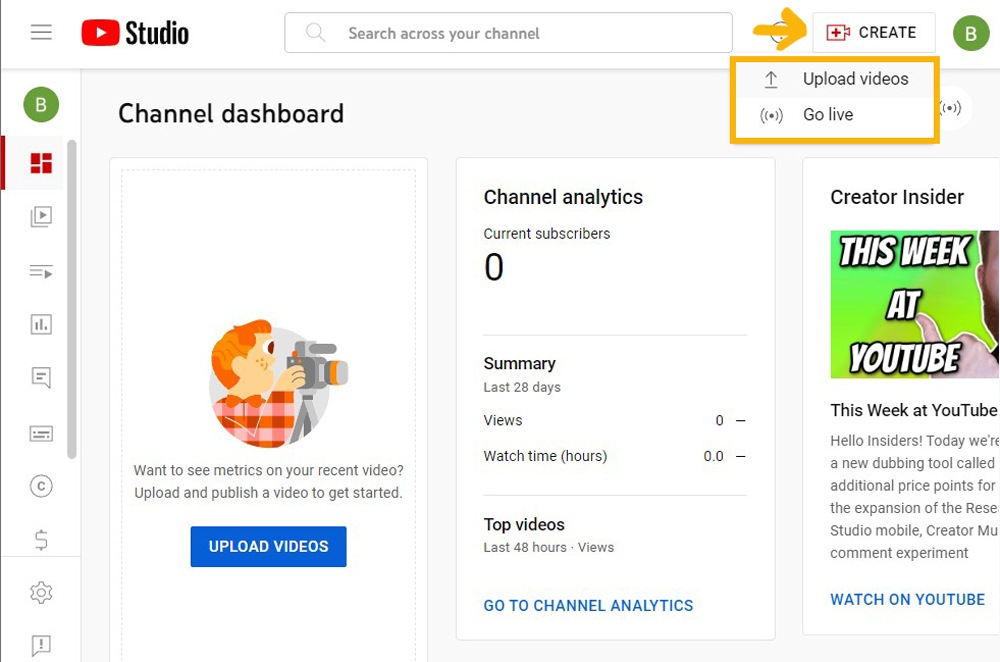
Task: Open the Monetization dollar icon
Action: (41, 540)
